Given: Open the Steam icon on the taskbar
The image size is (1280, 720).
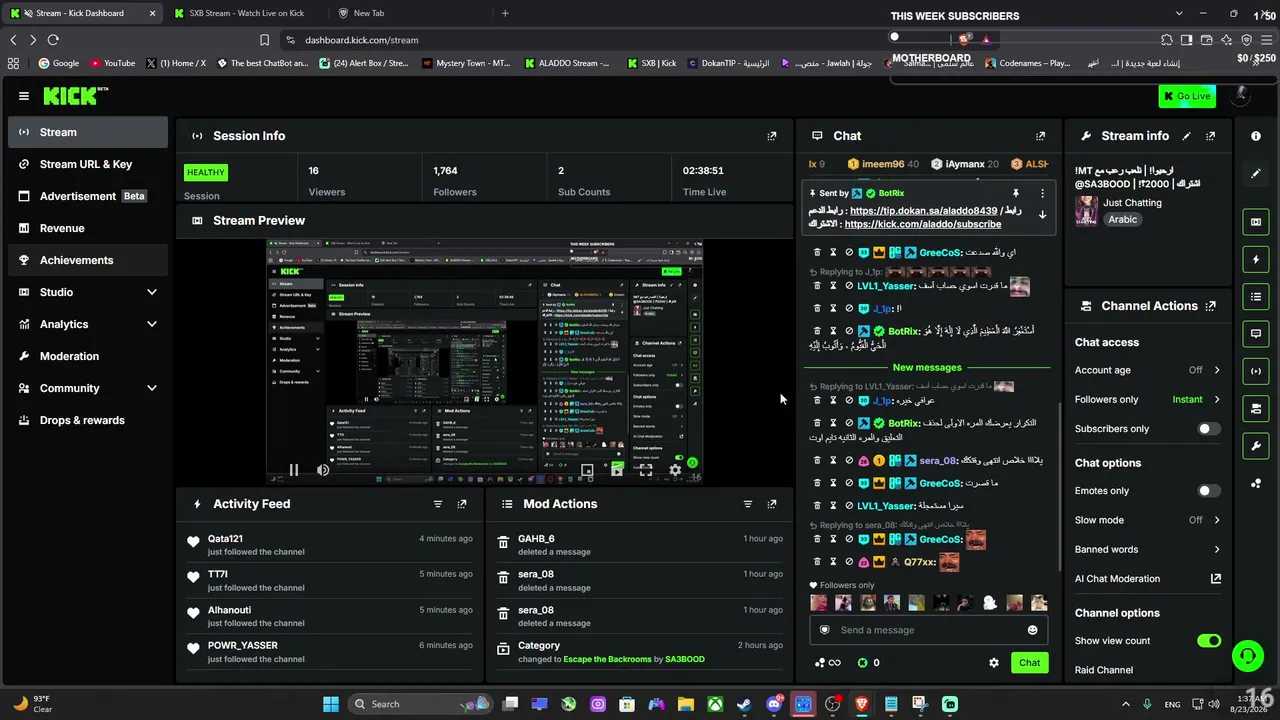Looking at the screenshot, I should pyautogui.click(x=744, y=704).
